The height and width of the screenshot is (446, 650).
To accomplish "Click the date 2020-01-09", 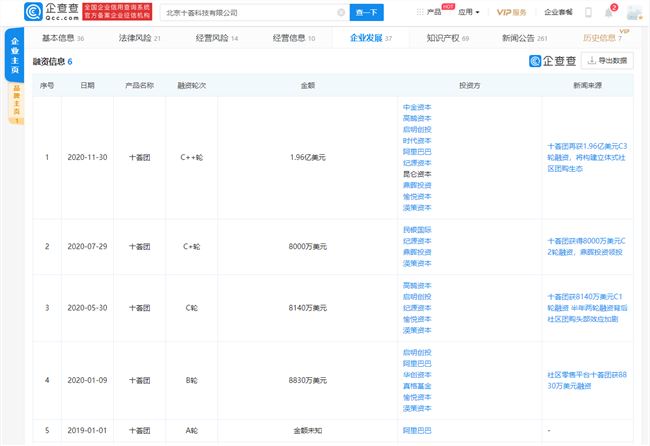I will (x=87, y=381).
